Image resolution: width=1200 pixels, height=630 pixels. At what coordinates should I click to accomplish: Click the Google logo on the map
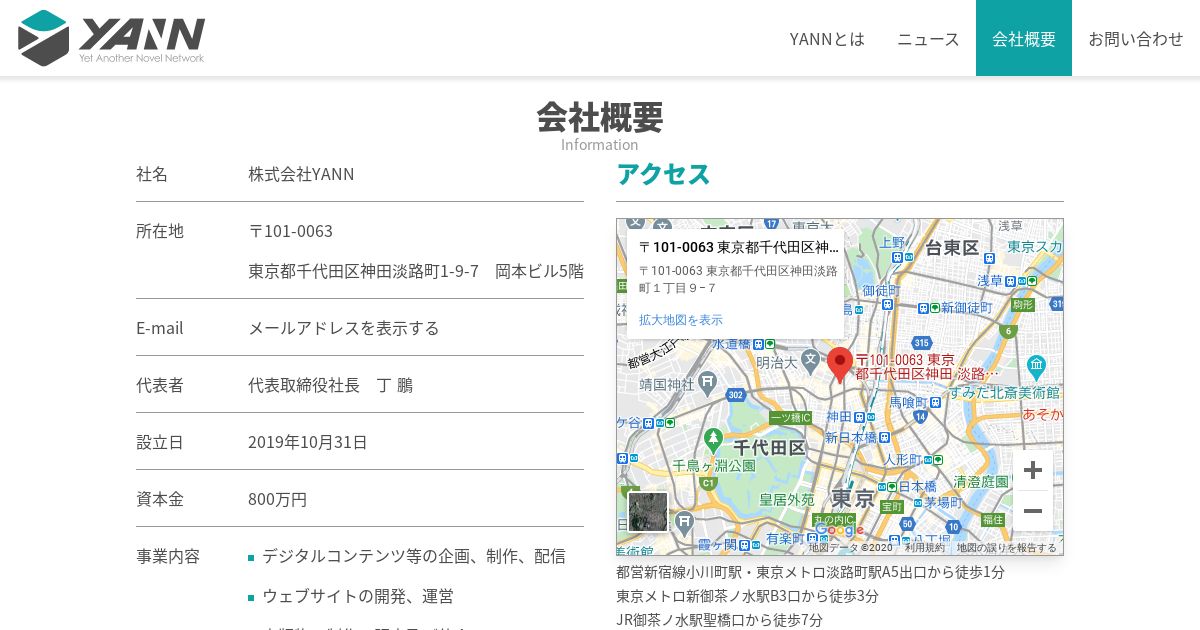pyautogui.click(x=839, y=530)
